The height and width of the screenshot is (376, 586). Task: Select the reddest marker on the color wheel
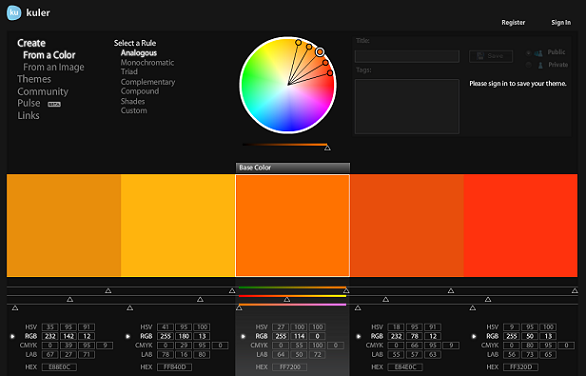[330, 73]
